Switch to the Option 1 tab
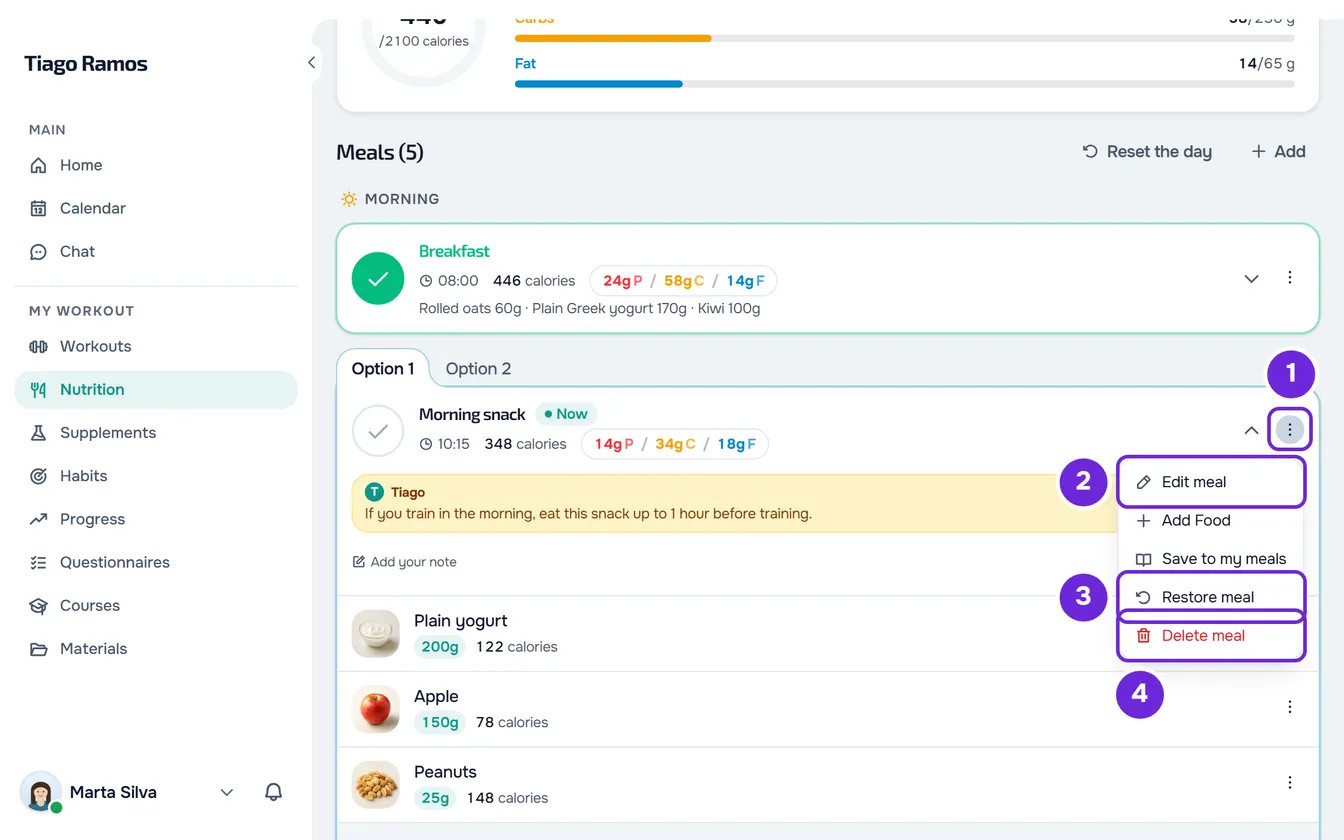 [383, 368]
